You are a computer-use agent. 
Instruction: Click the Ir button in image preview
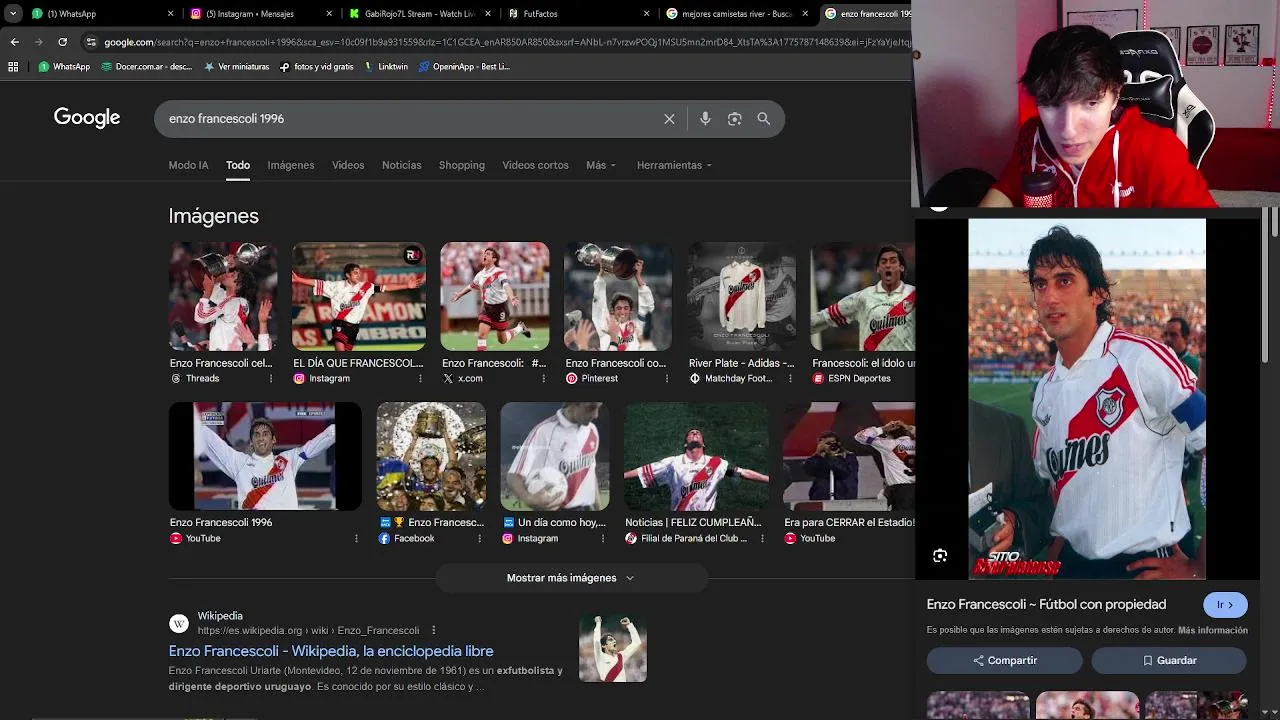(x=1225, y=605)
